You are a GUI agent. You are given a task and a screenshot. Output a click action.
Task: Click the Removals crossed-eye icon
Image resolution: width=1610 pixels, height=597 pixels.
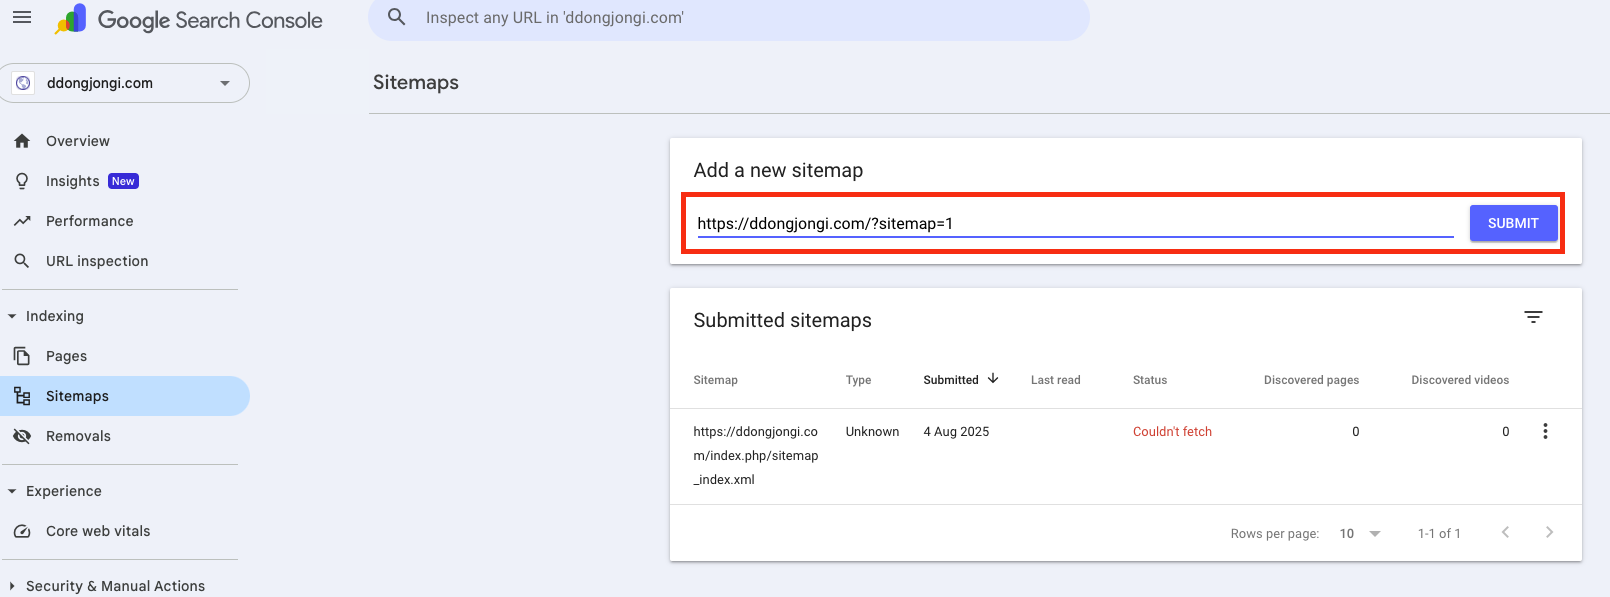(22, 436)
